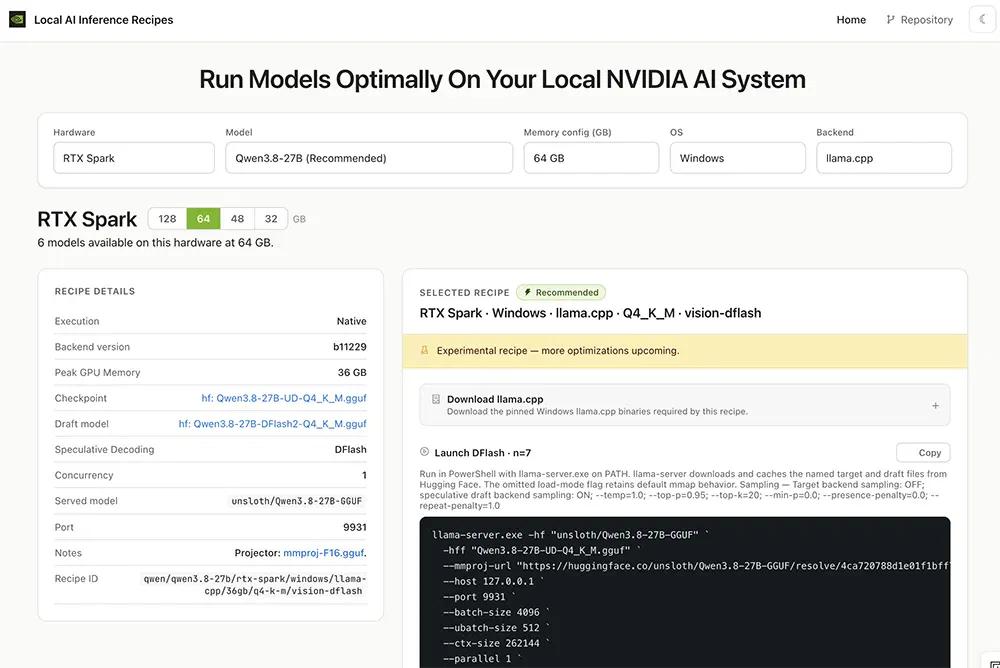
Task: Select the 32 GB memory option
Action: point(271,219)
